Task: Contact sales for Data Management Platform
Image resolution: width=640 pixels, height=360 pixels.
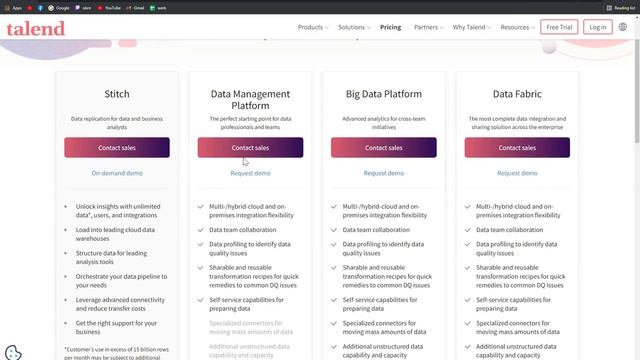Action: (x=250, y=148)
